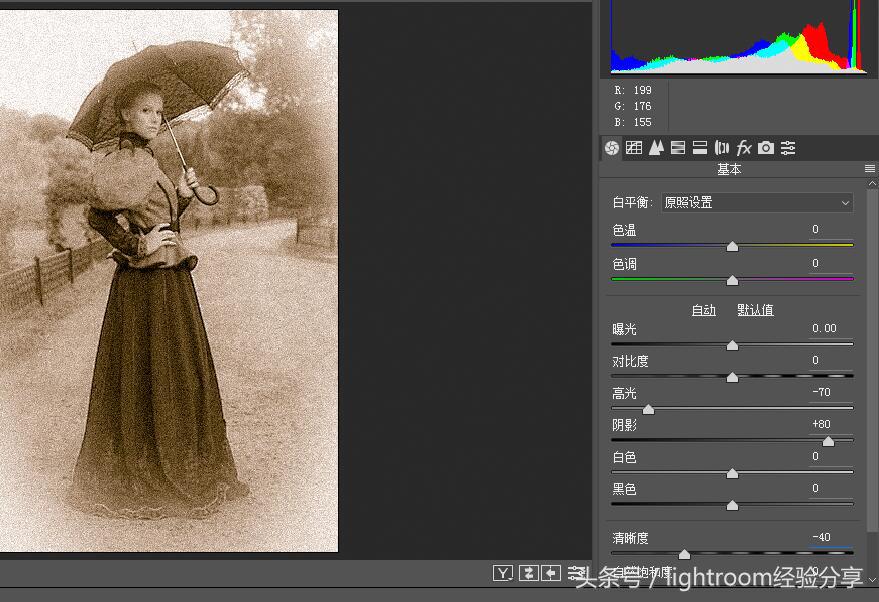
Task: Open the Split Toning panel
Action: pos(700,147)
